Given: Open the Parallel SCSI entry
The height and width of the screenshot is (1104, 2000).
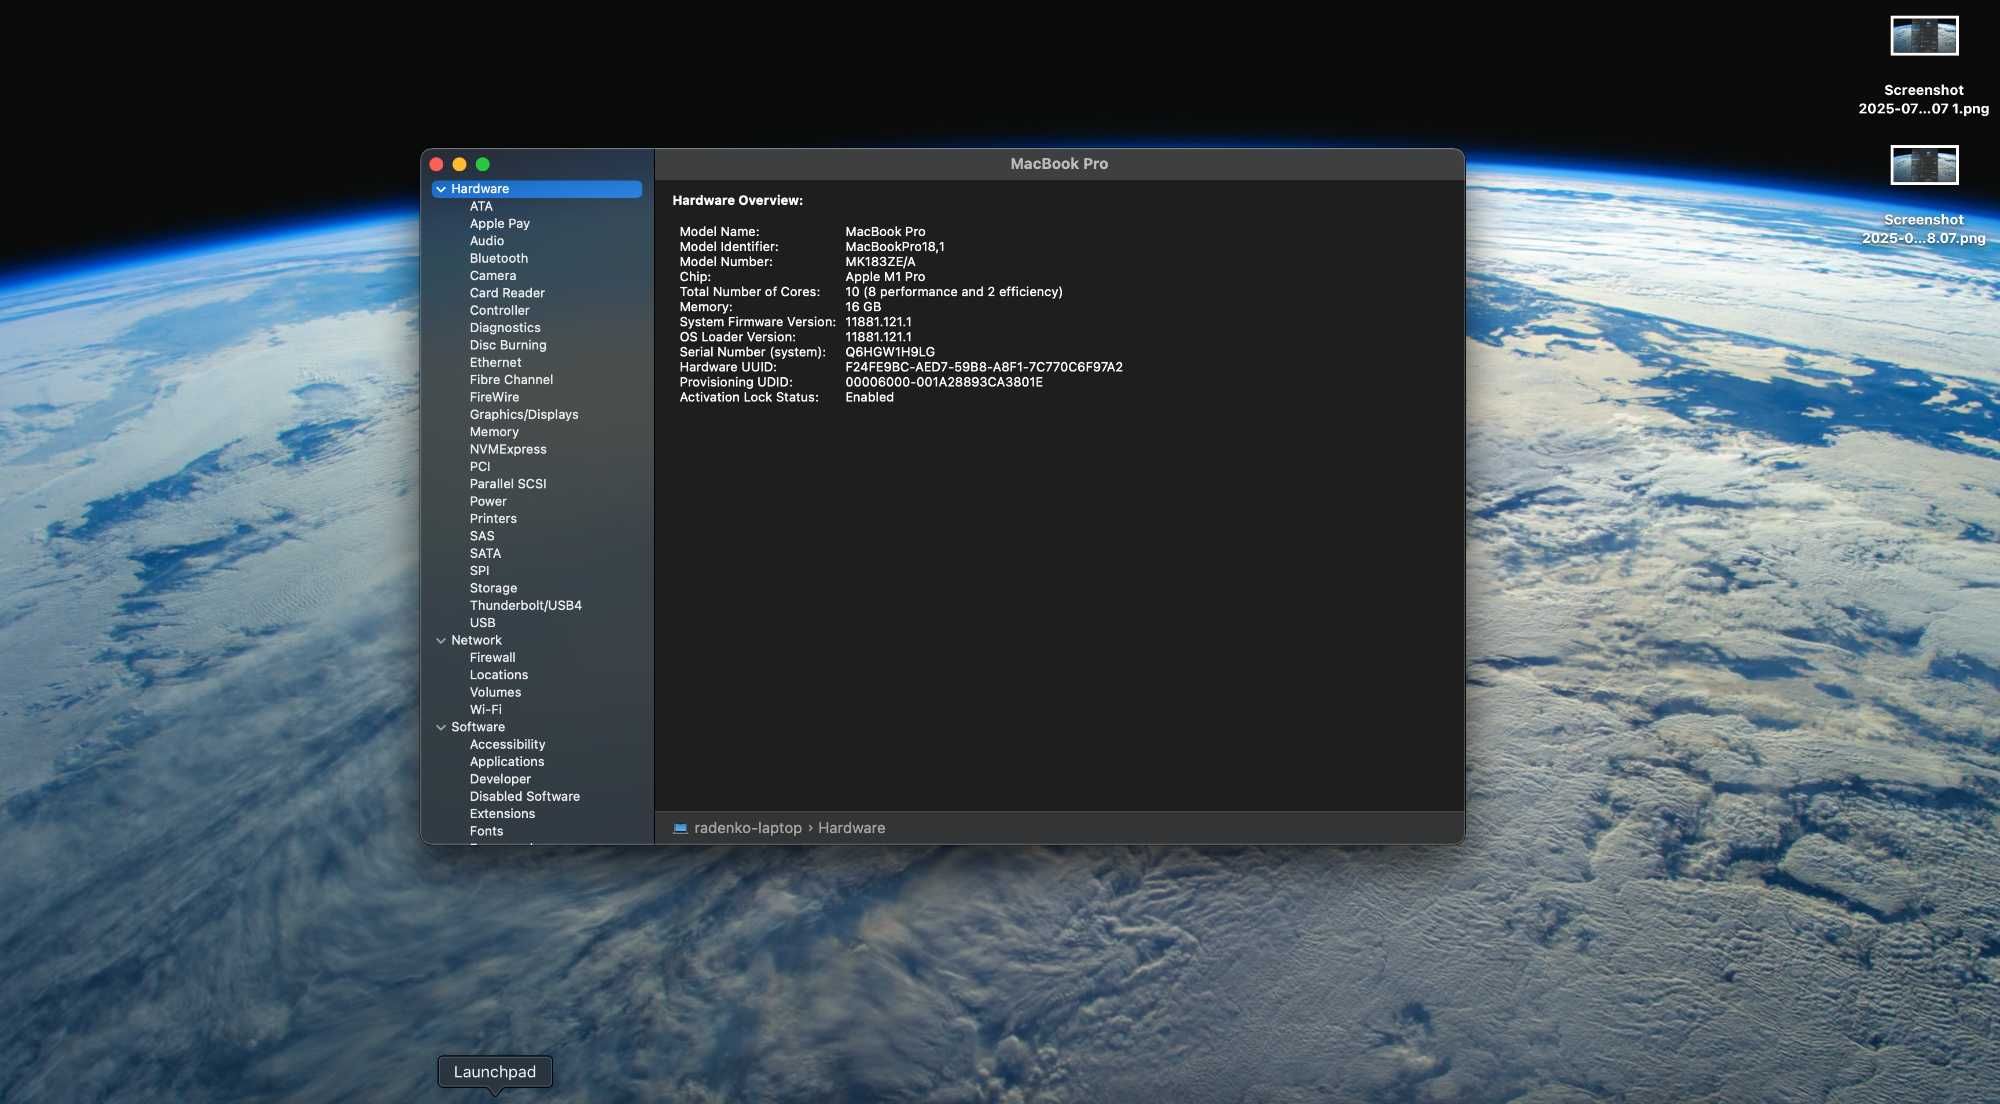Looking at the screenshot, I should point(508,484).
